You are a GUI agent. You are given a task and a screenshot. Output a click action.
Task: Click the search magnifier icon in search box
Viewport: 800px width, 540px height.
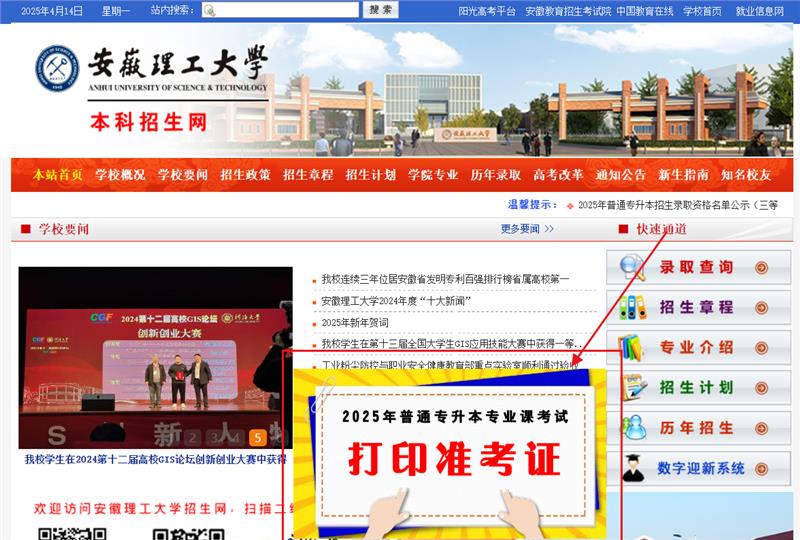(209, 10)
